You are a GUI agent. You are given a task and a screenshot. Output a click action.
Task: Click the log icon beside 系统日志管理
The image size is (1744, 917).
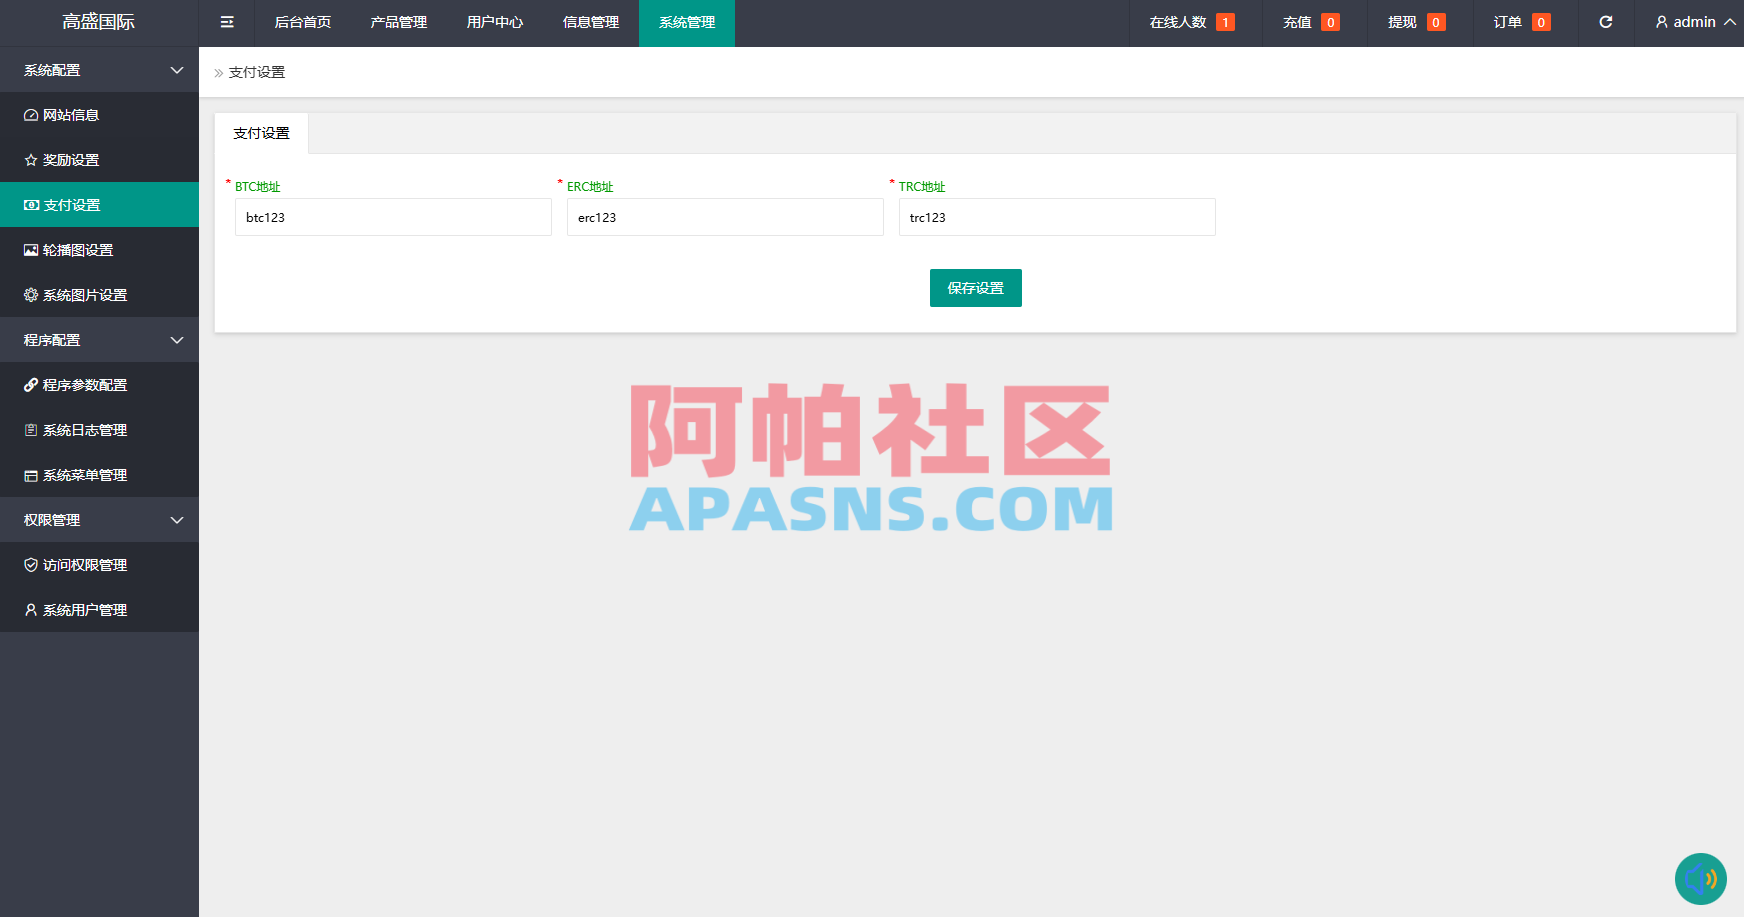31,430
